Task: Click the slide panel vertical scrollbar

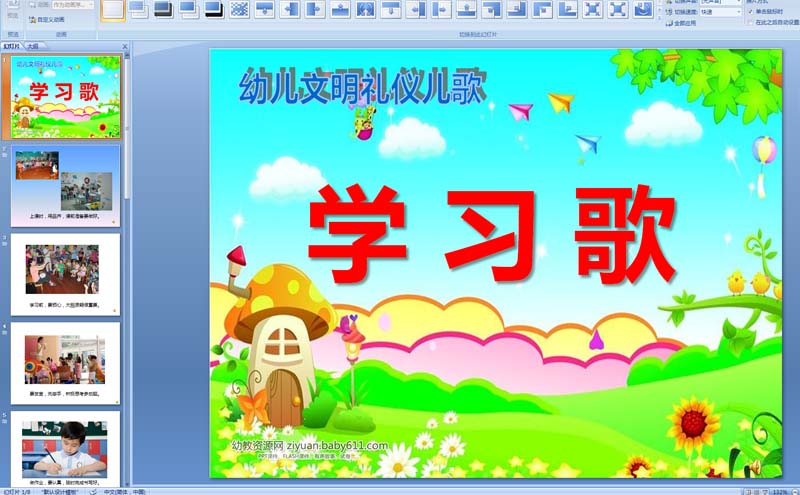Action: pos(128,128)
